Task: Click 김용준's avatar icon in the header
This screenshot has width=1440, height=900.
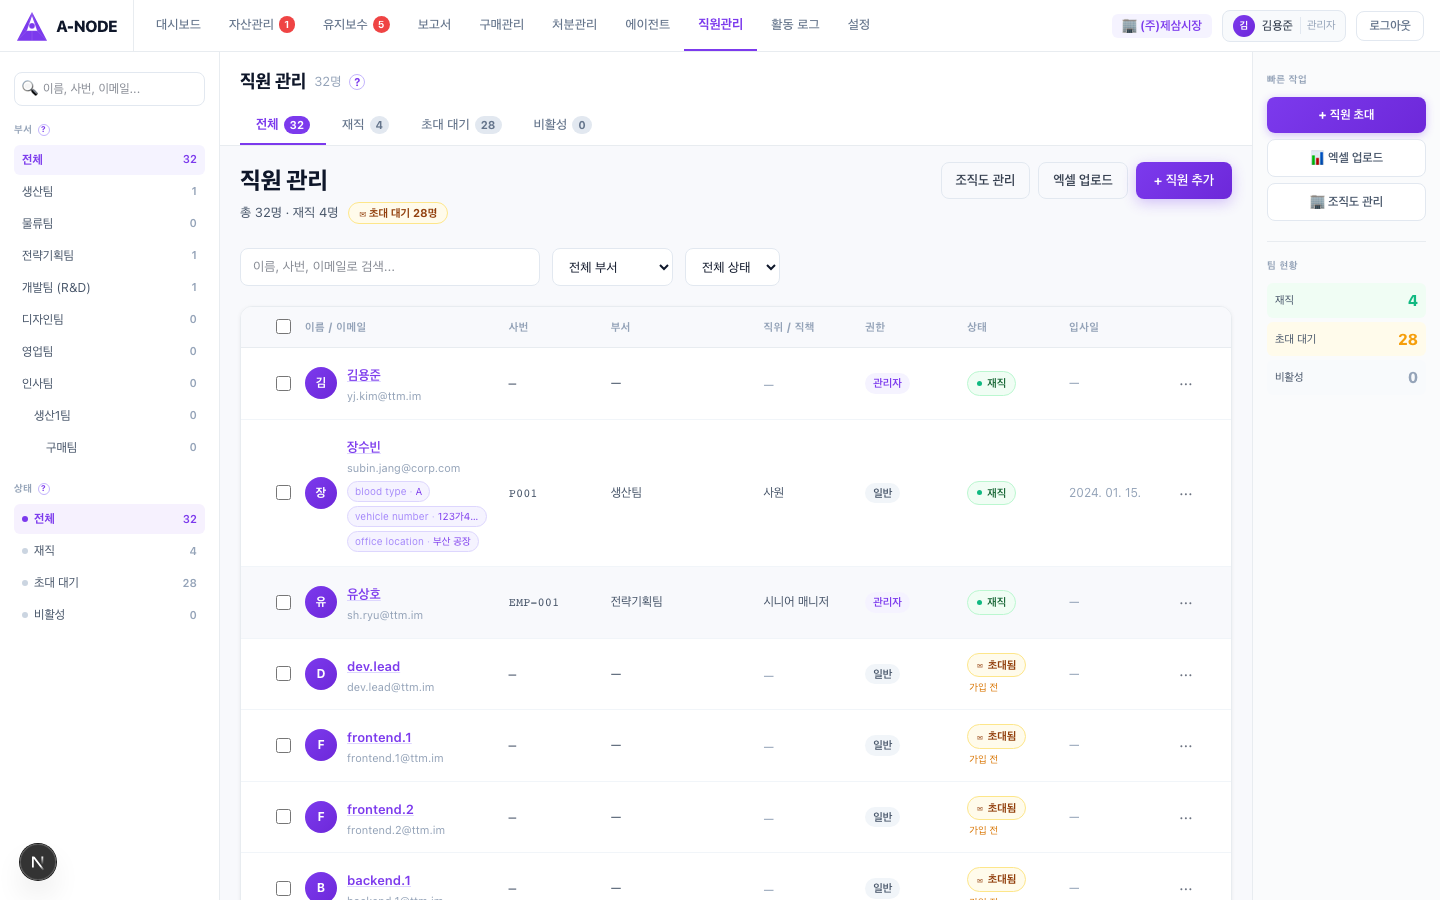Action: 1244,25
